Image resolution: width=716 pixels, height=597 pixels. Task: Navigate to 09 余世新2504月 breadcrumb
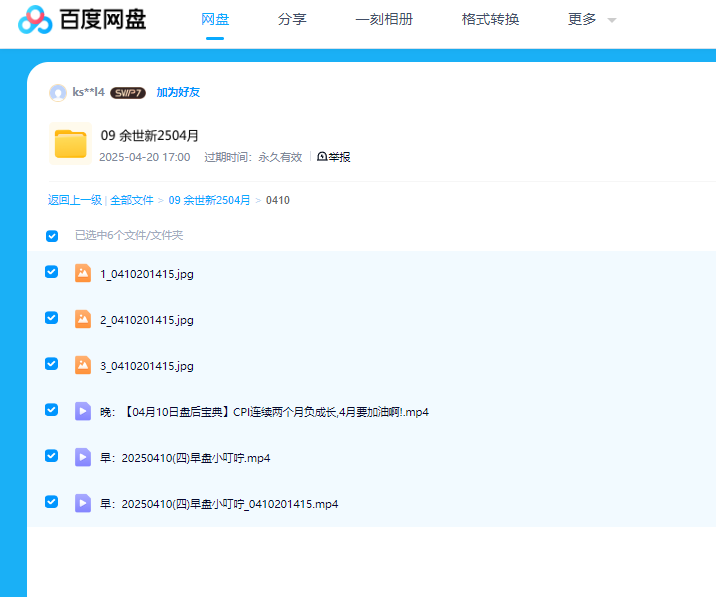tap(209, 200)
